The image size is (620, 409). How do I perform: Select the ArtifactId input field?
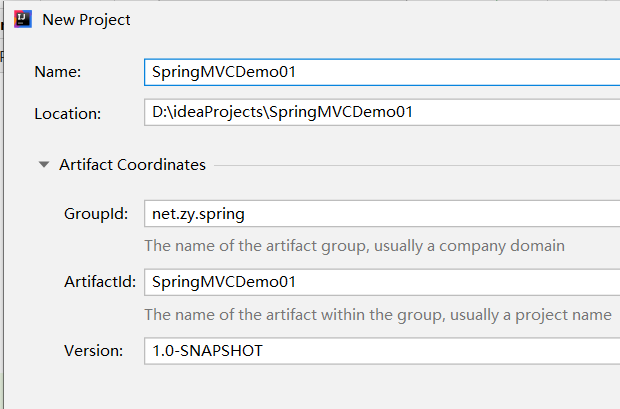[380, 282]
